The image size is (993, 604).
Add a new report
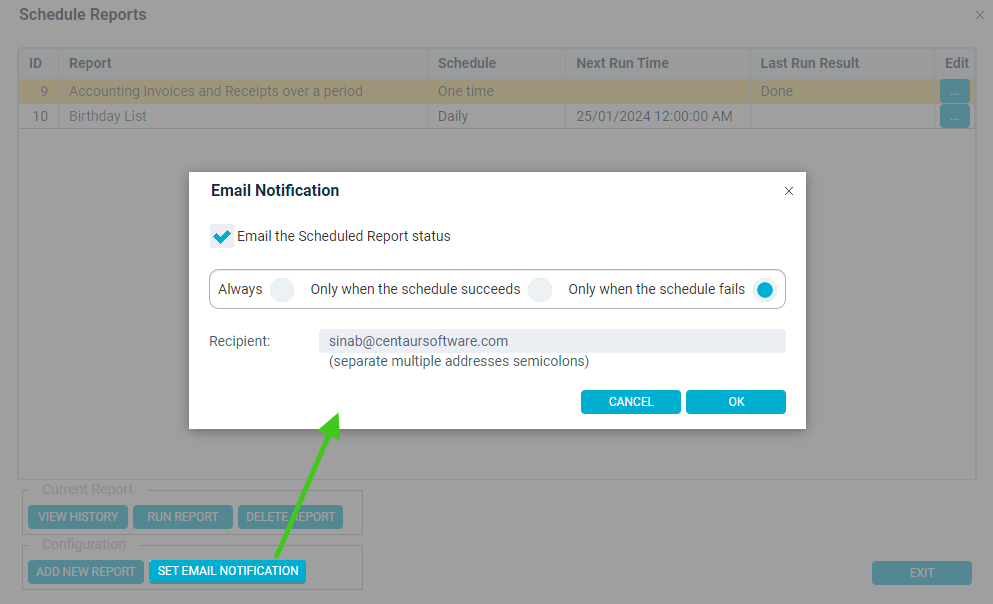click(85, 572)
